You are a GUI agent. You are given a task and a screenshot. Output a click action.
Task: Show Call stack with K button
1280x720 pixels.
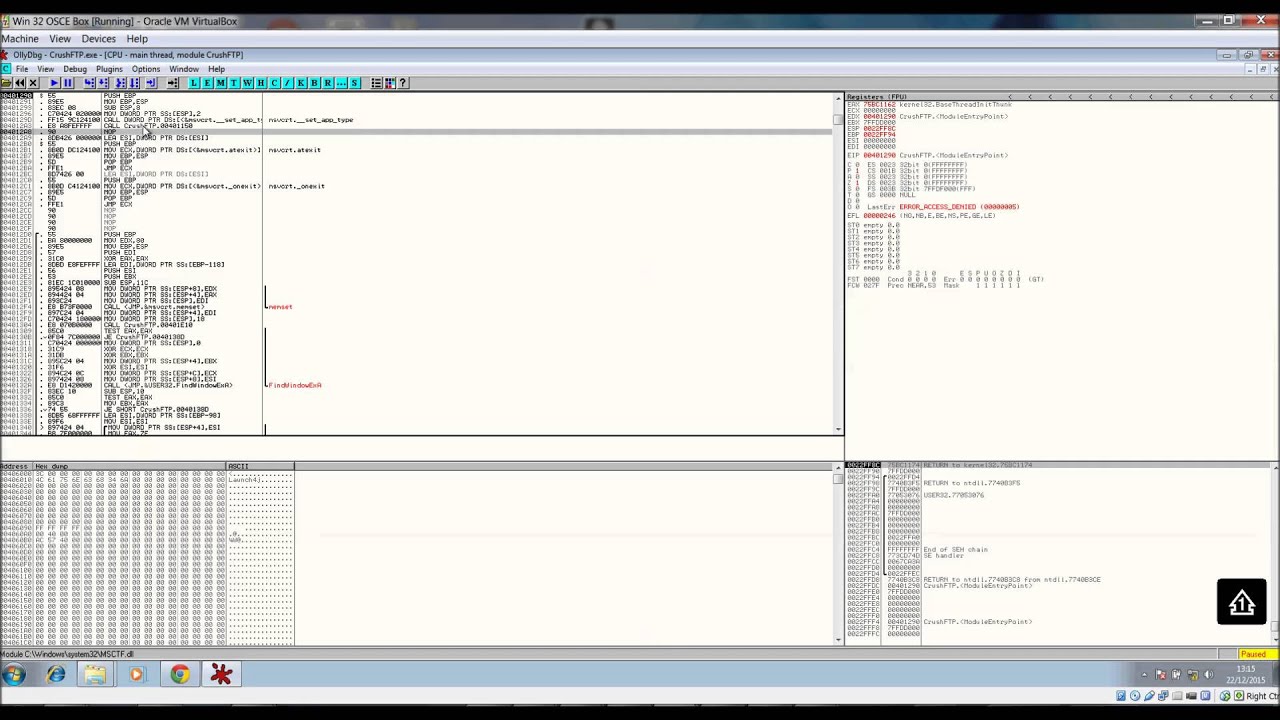pos(301,83)
